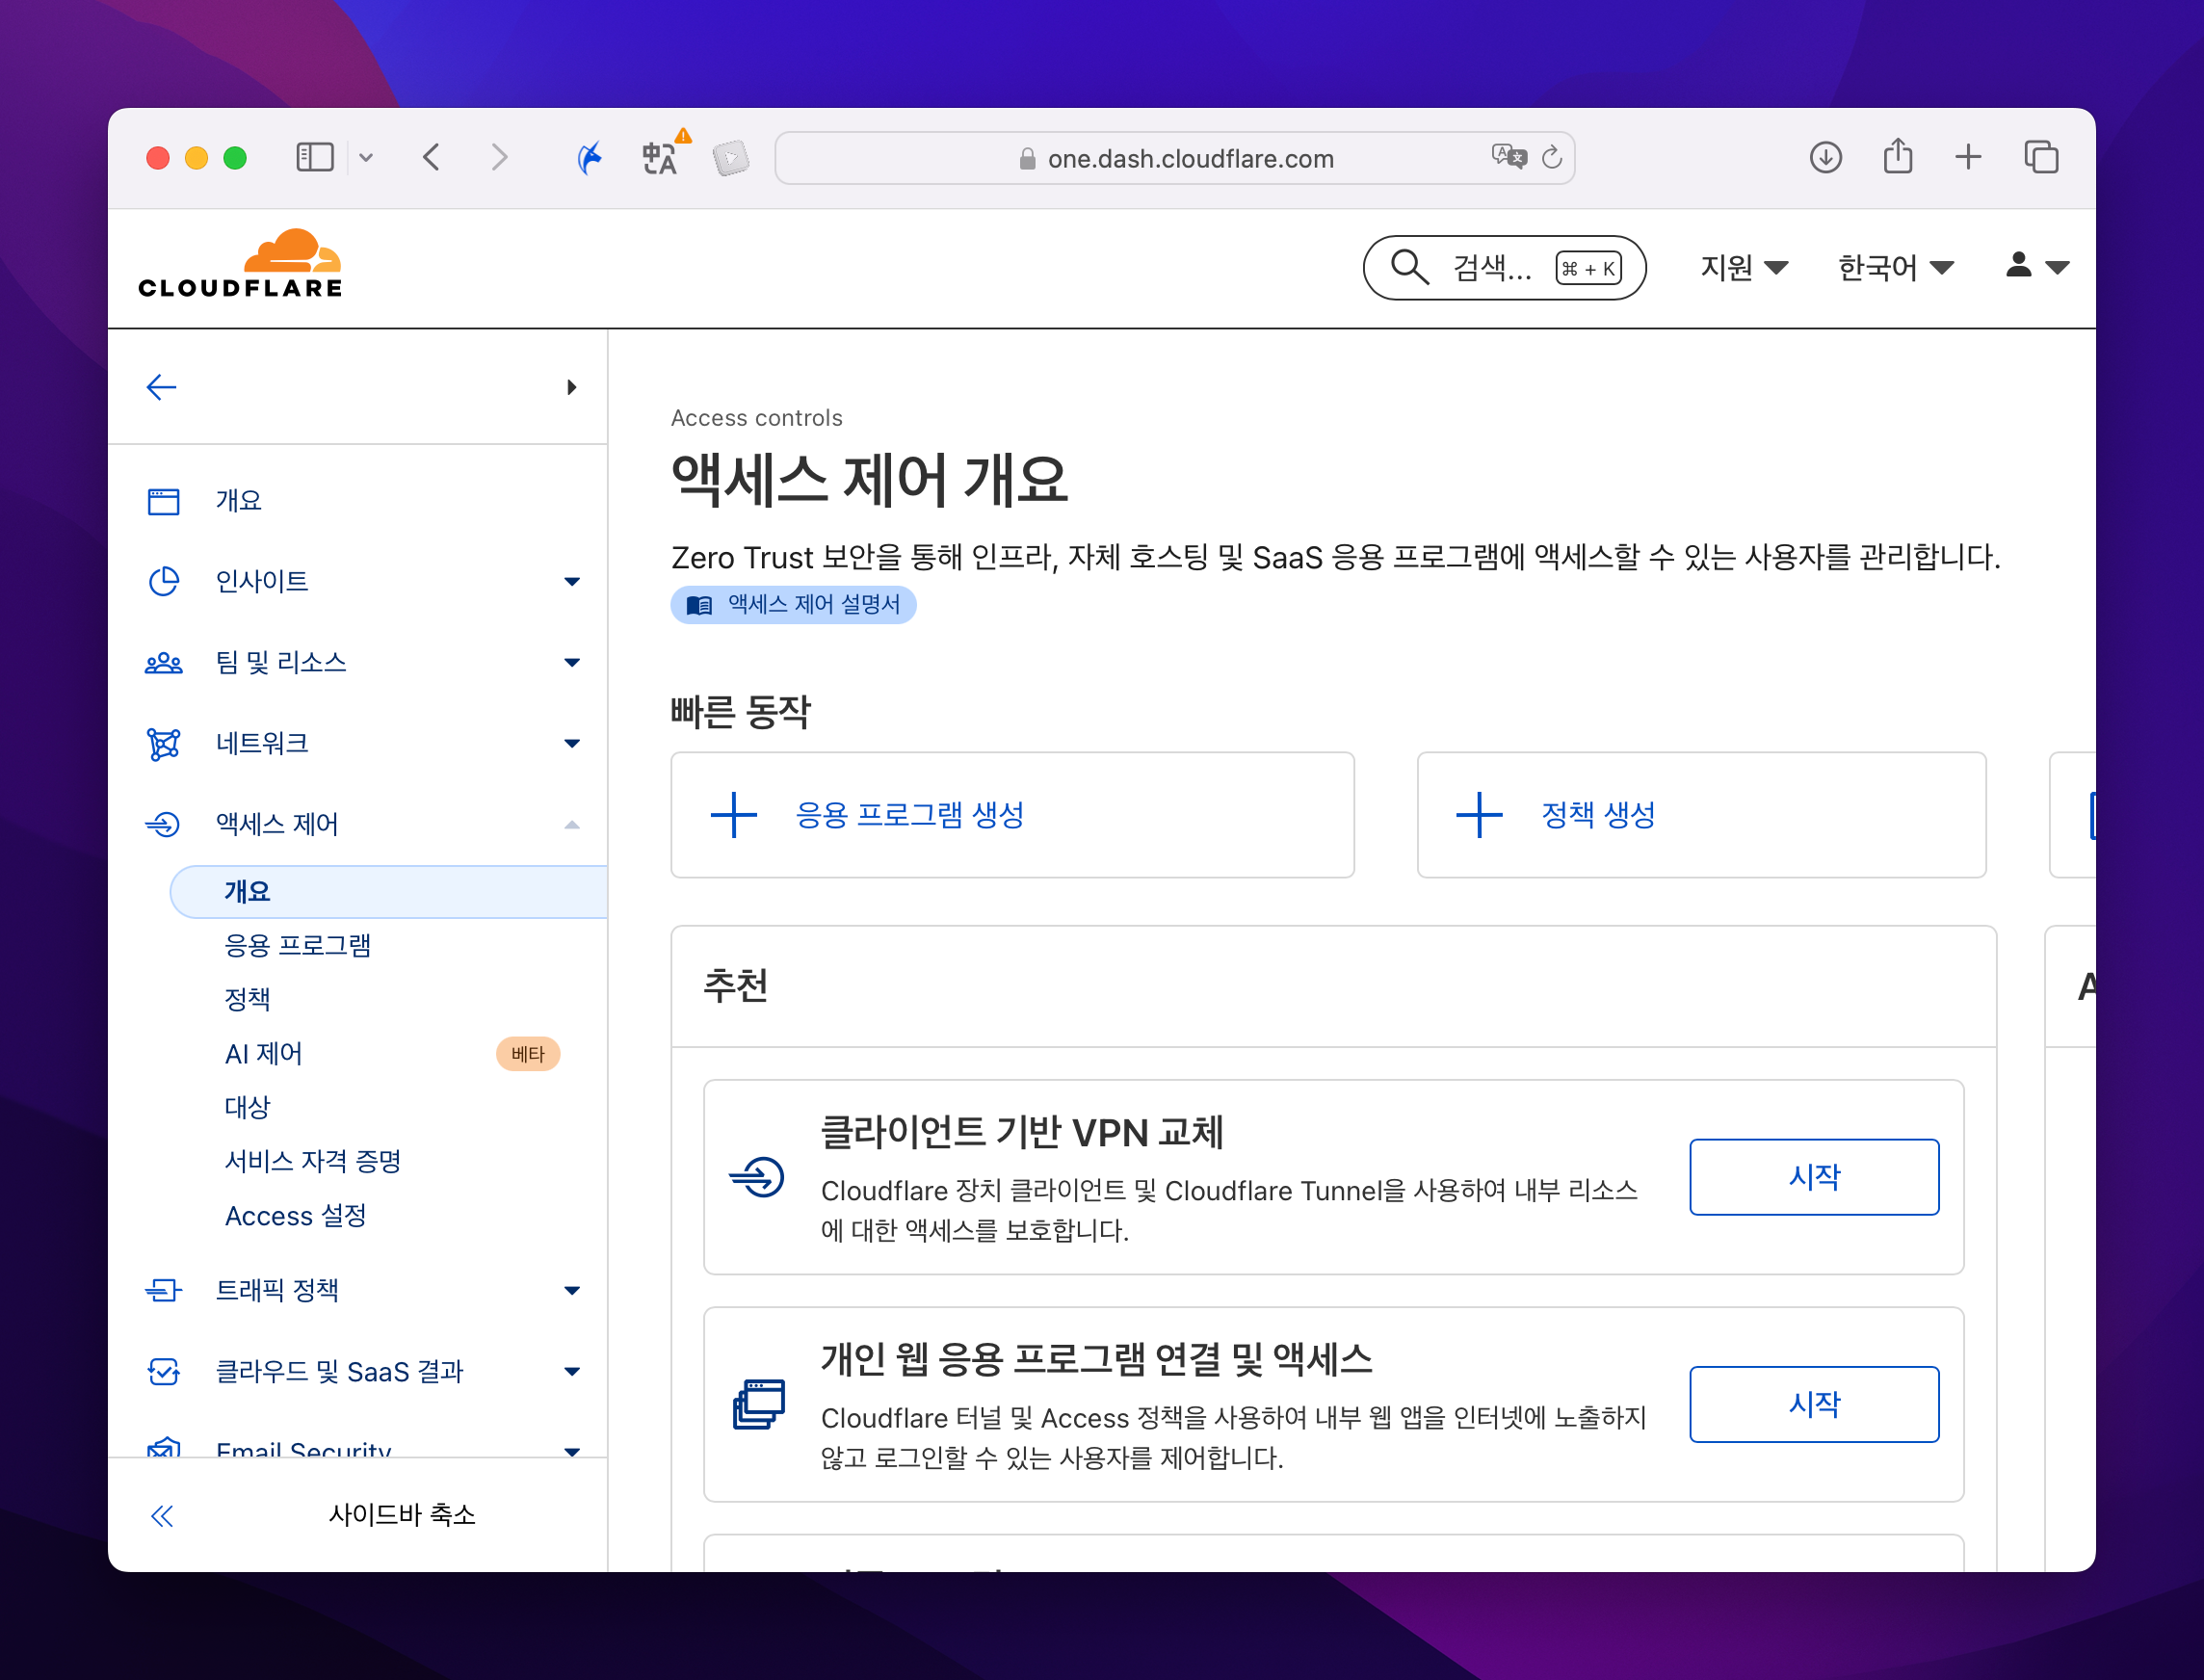
Task: Click the 인사이트 insights pie chart icon
Action: 163,581
